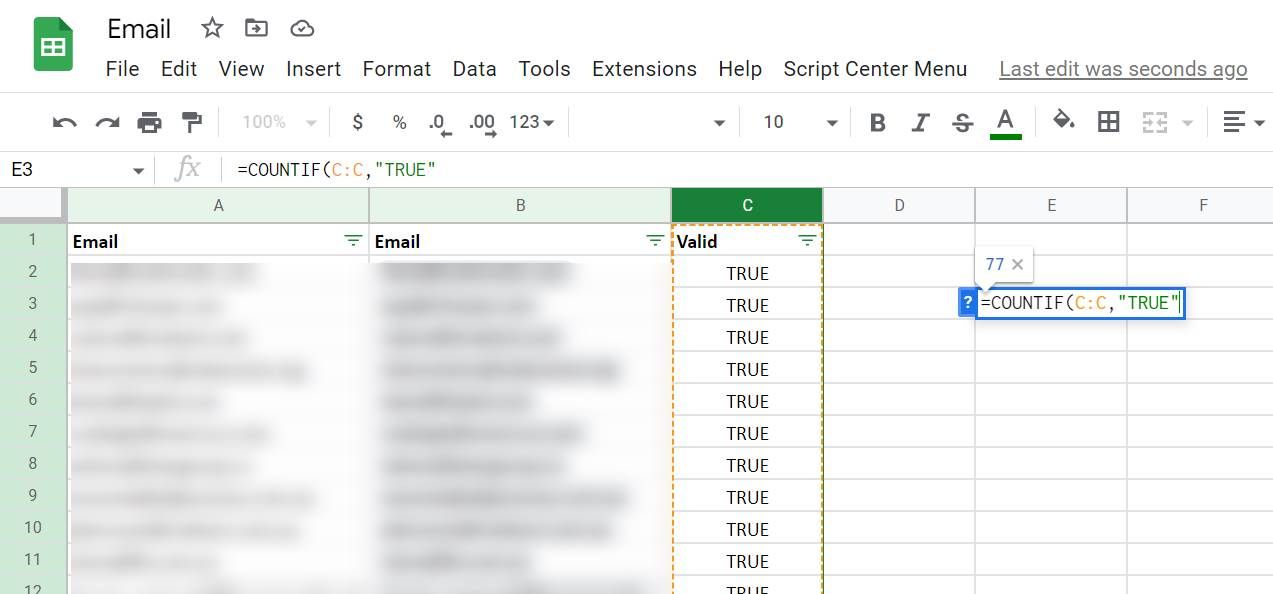Decrease decimal places
Image resolution: width=1273 pixels, height=594 pixels.
(438, 121)
